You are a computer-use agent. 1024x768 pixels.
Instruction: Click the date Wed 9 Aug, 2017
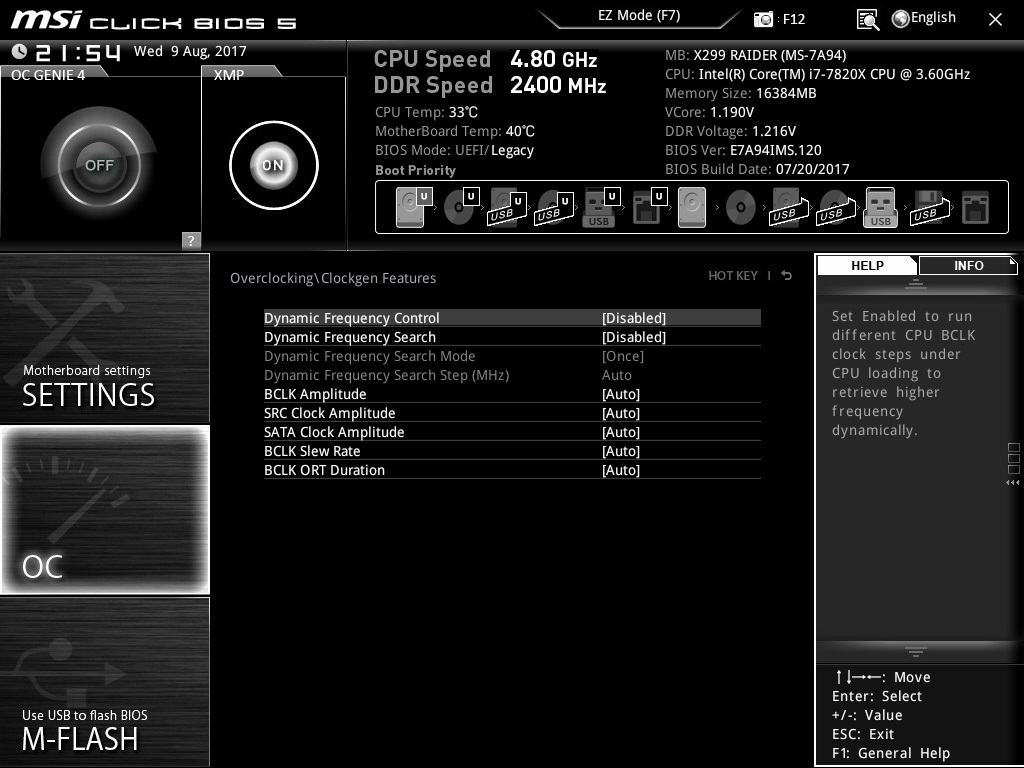pos(190,51)
